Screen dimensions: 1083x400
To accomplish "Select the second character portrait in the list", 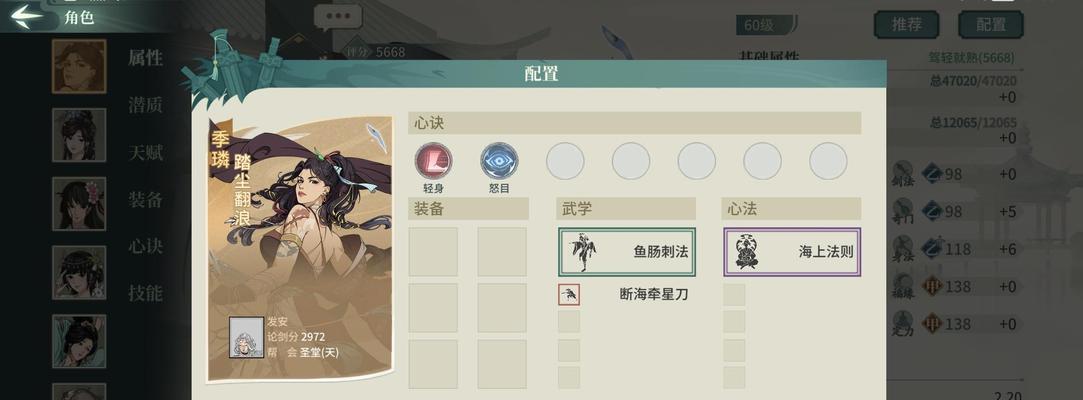I will pyautogui.click(x=79, y=135).
